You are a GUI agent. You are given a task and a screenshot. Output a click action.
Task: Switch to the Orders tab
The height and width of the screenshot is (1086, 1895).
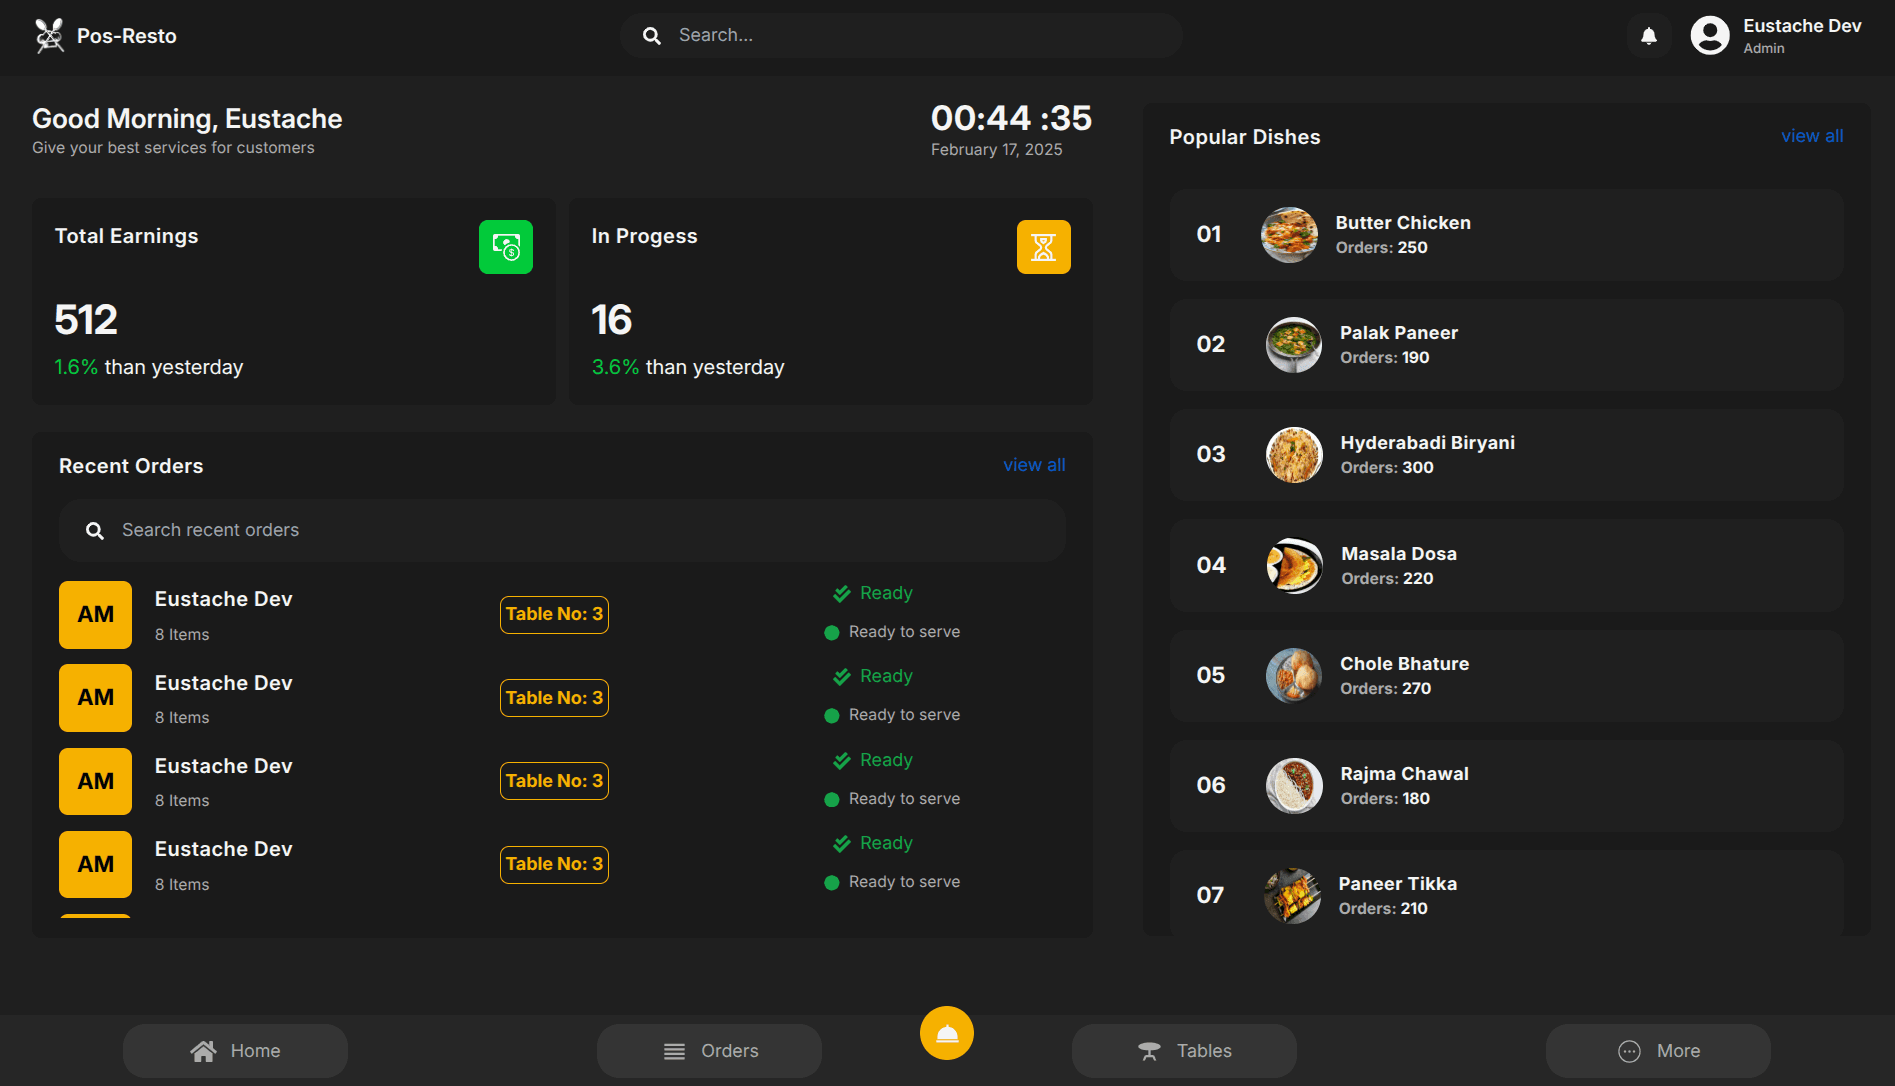click(709, 1051)
